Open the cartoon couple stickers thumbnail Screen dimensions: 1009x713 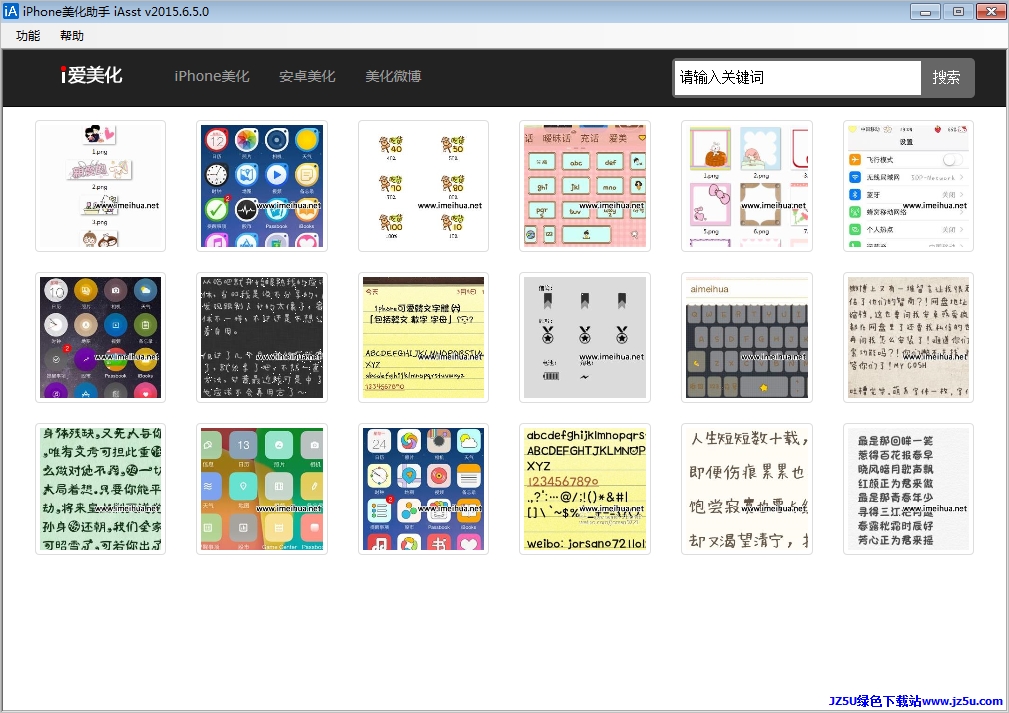[100, 186]
